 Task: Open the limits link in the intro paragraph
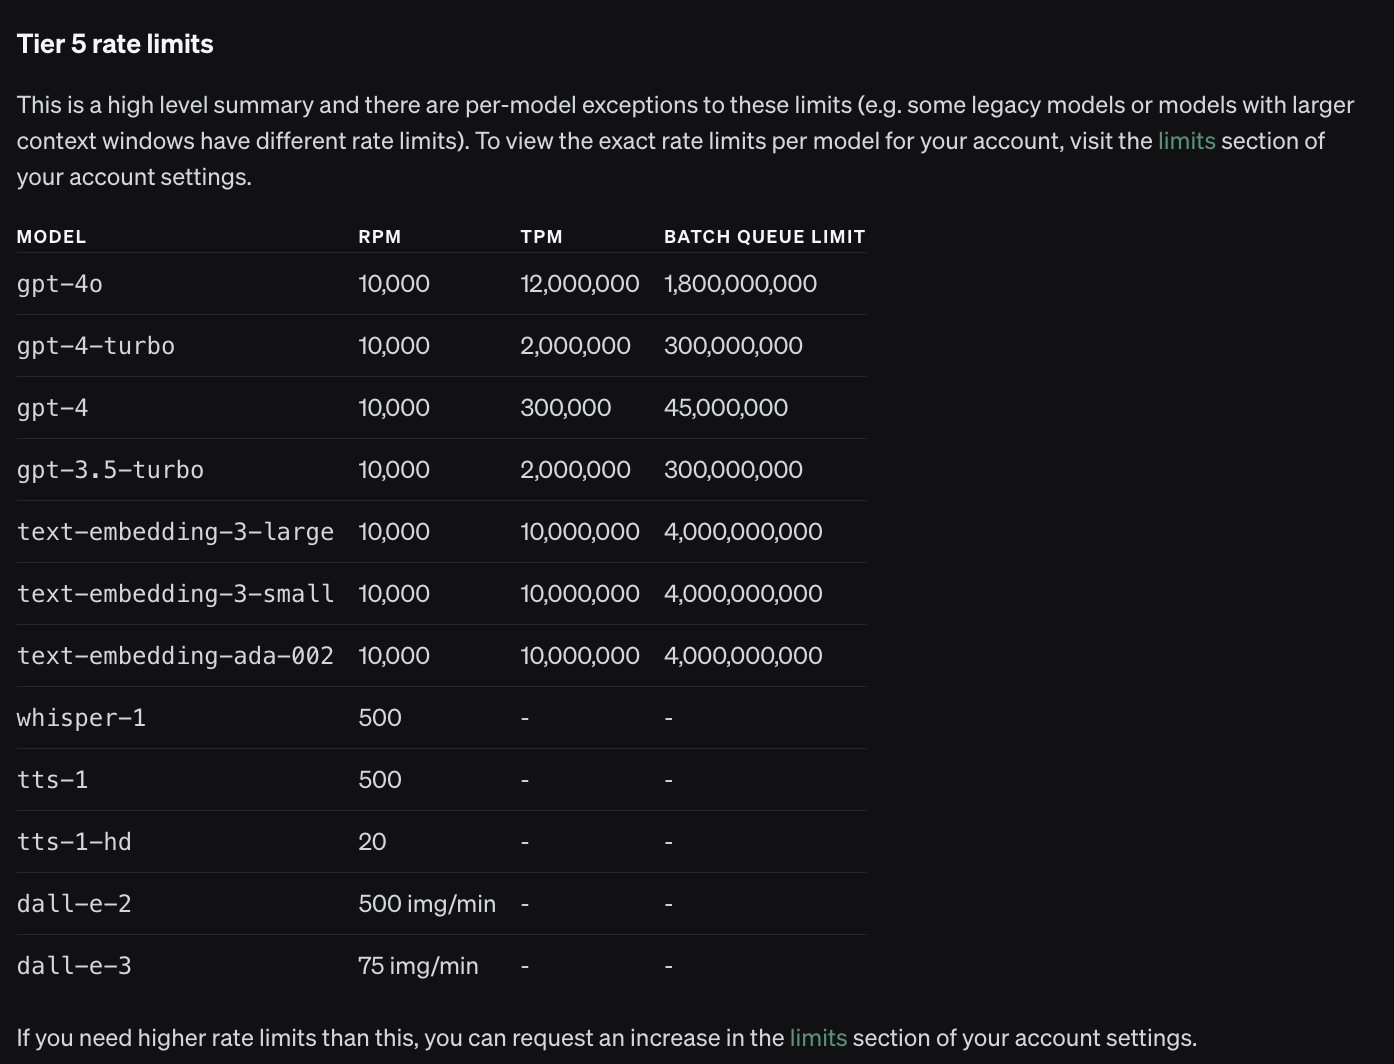[x=1186, y=141]
